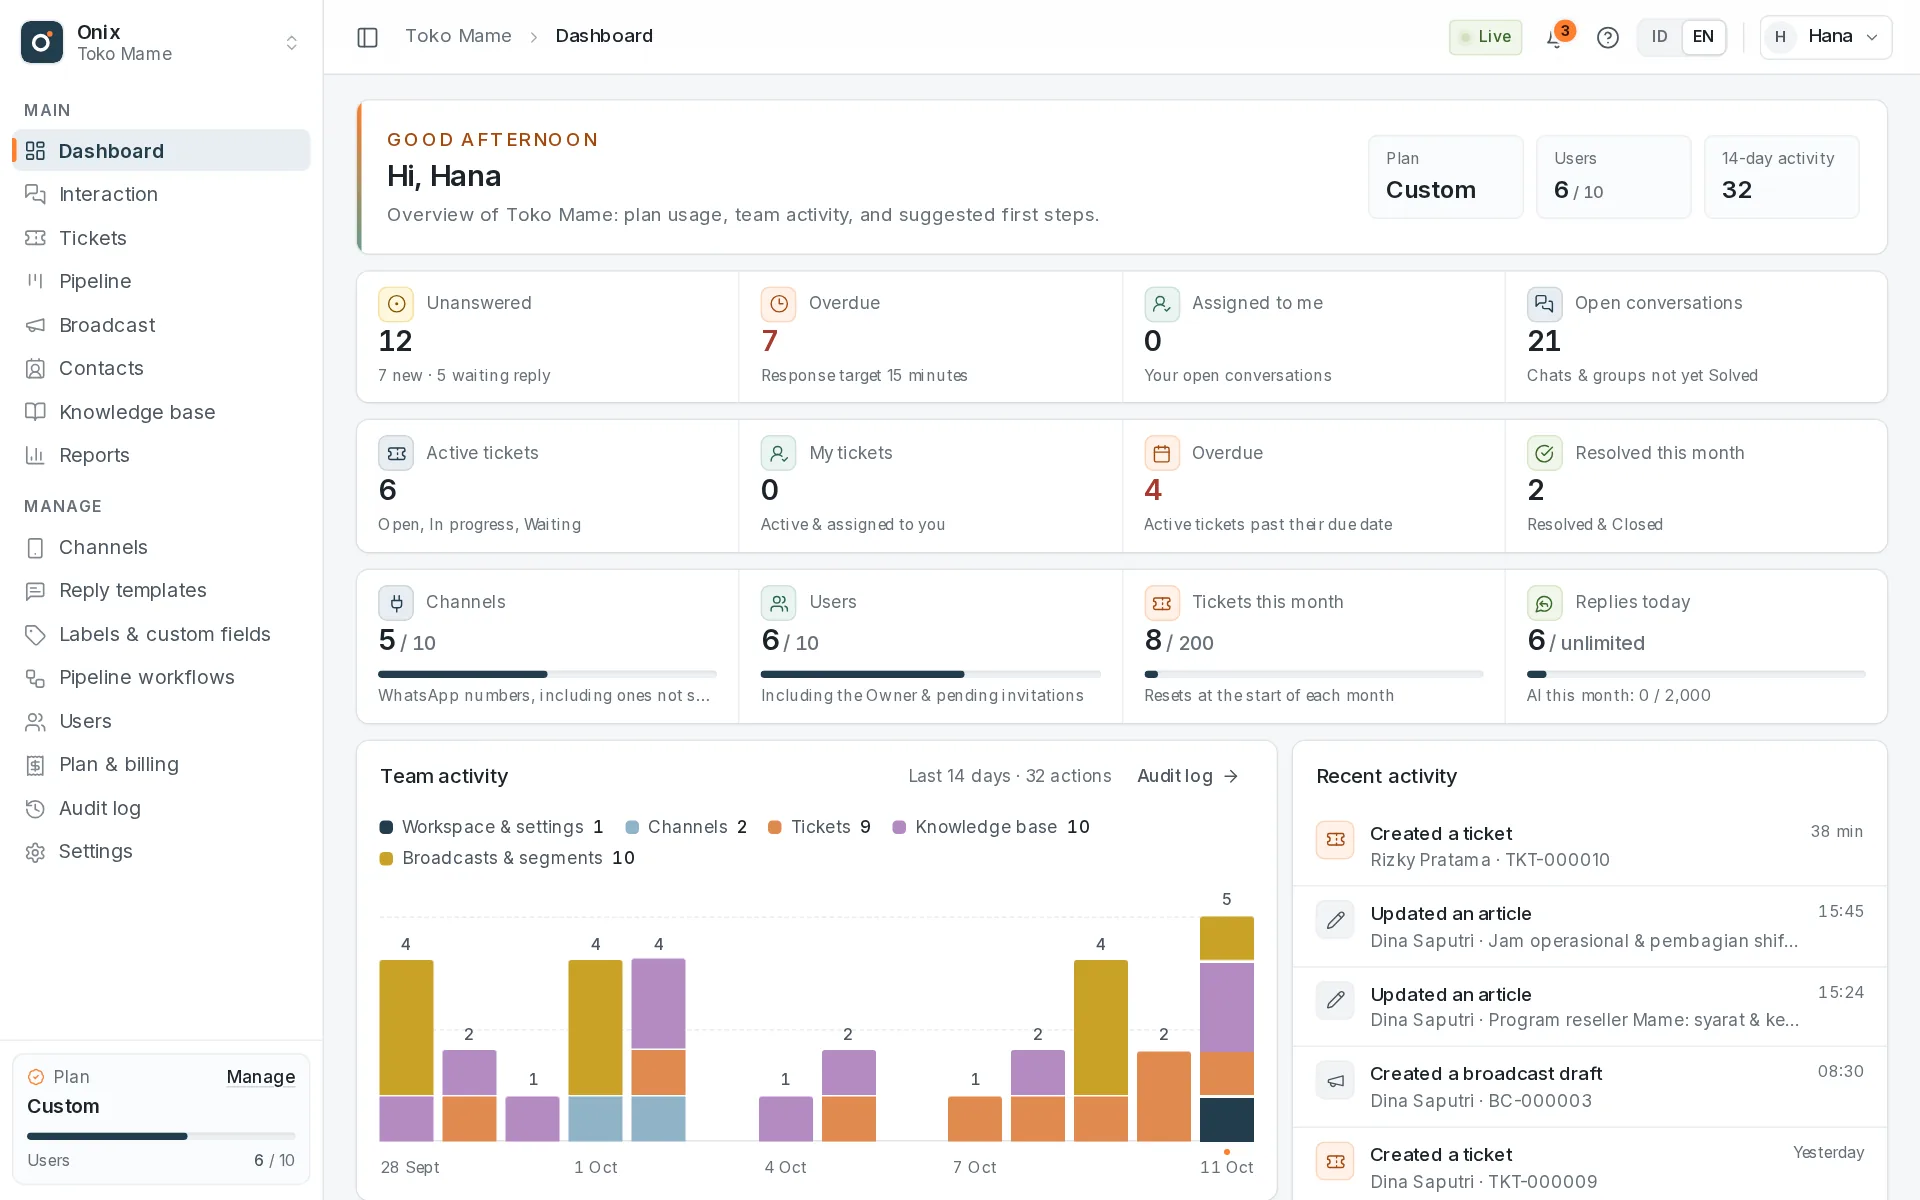Click the Unanswered card icon
The width and height of the screenshot is (1920, 1200).
396,304
